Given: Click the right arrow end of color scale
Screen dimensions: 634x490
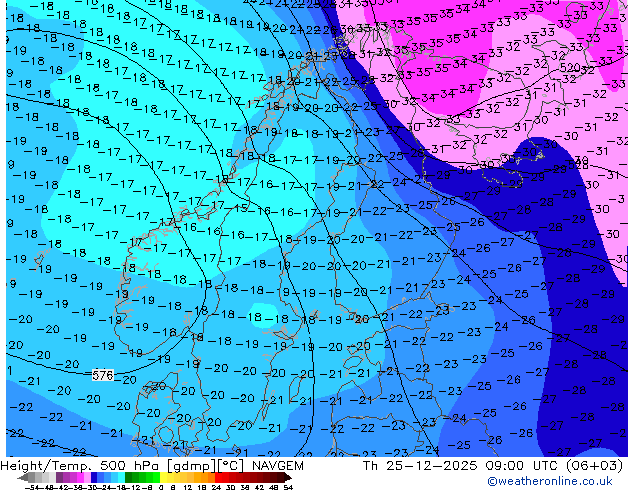Looking at the screenshot, I should pos(287,477).
